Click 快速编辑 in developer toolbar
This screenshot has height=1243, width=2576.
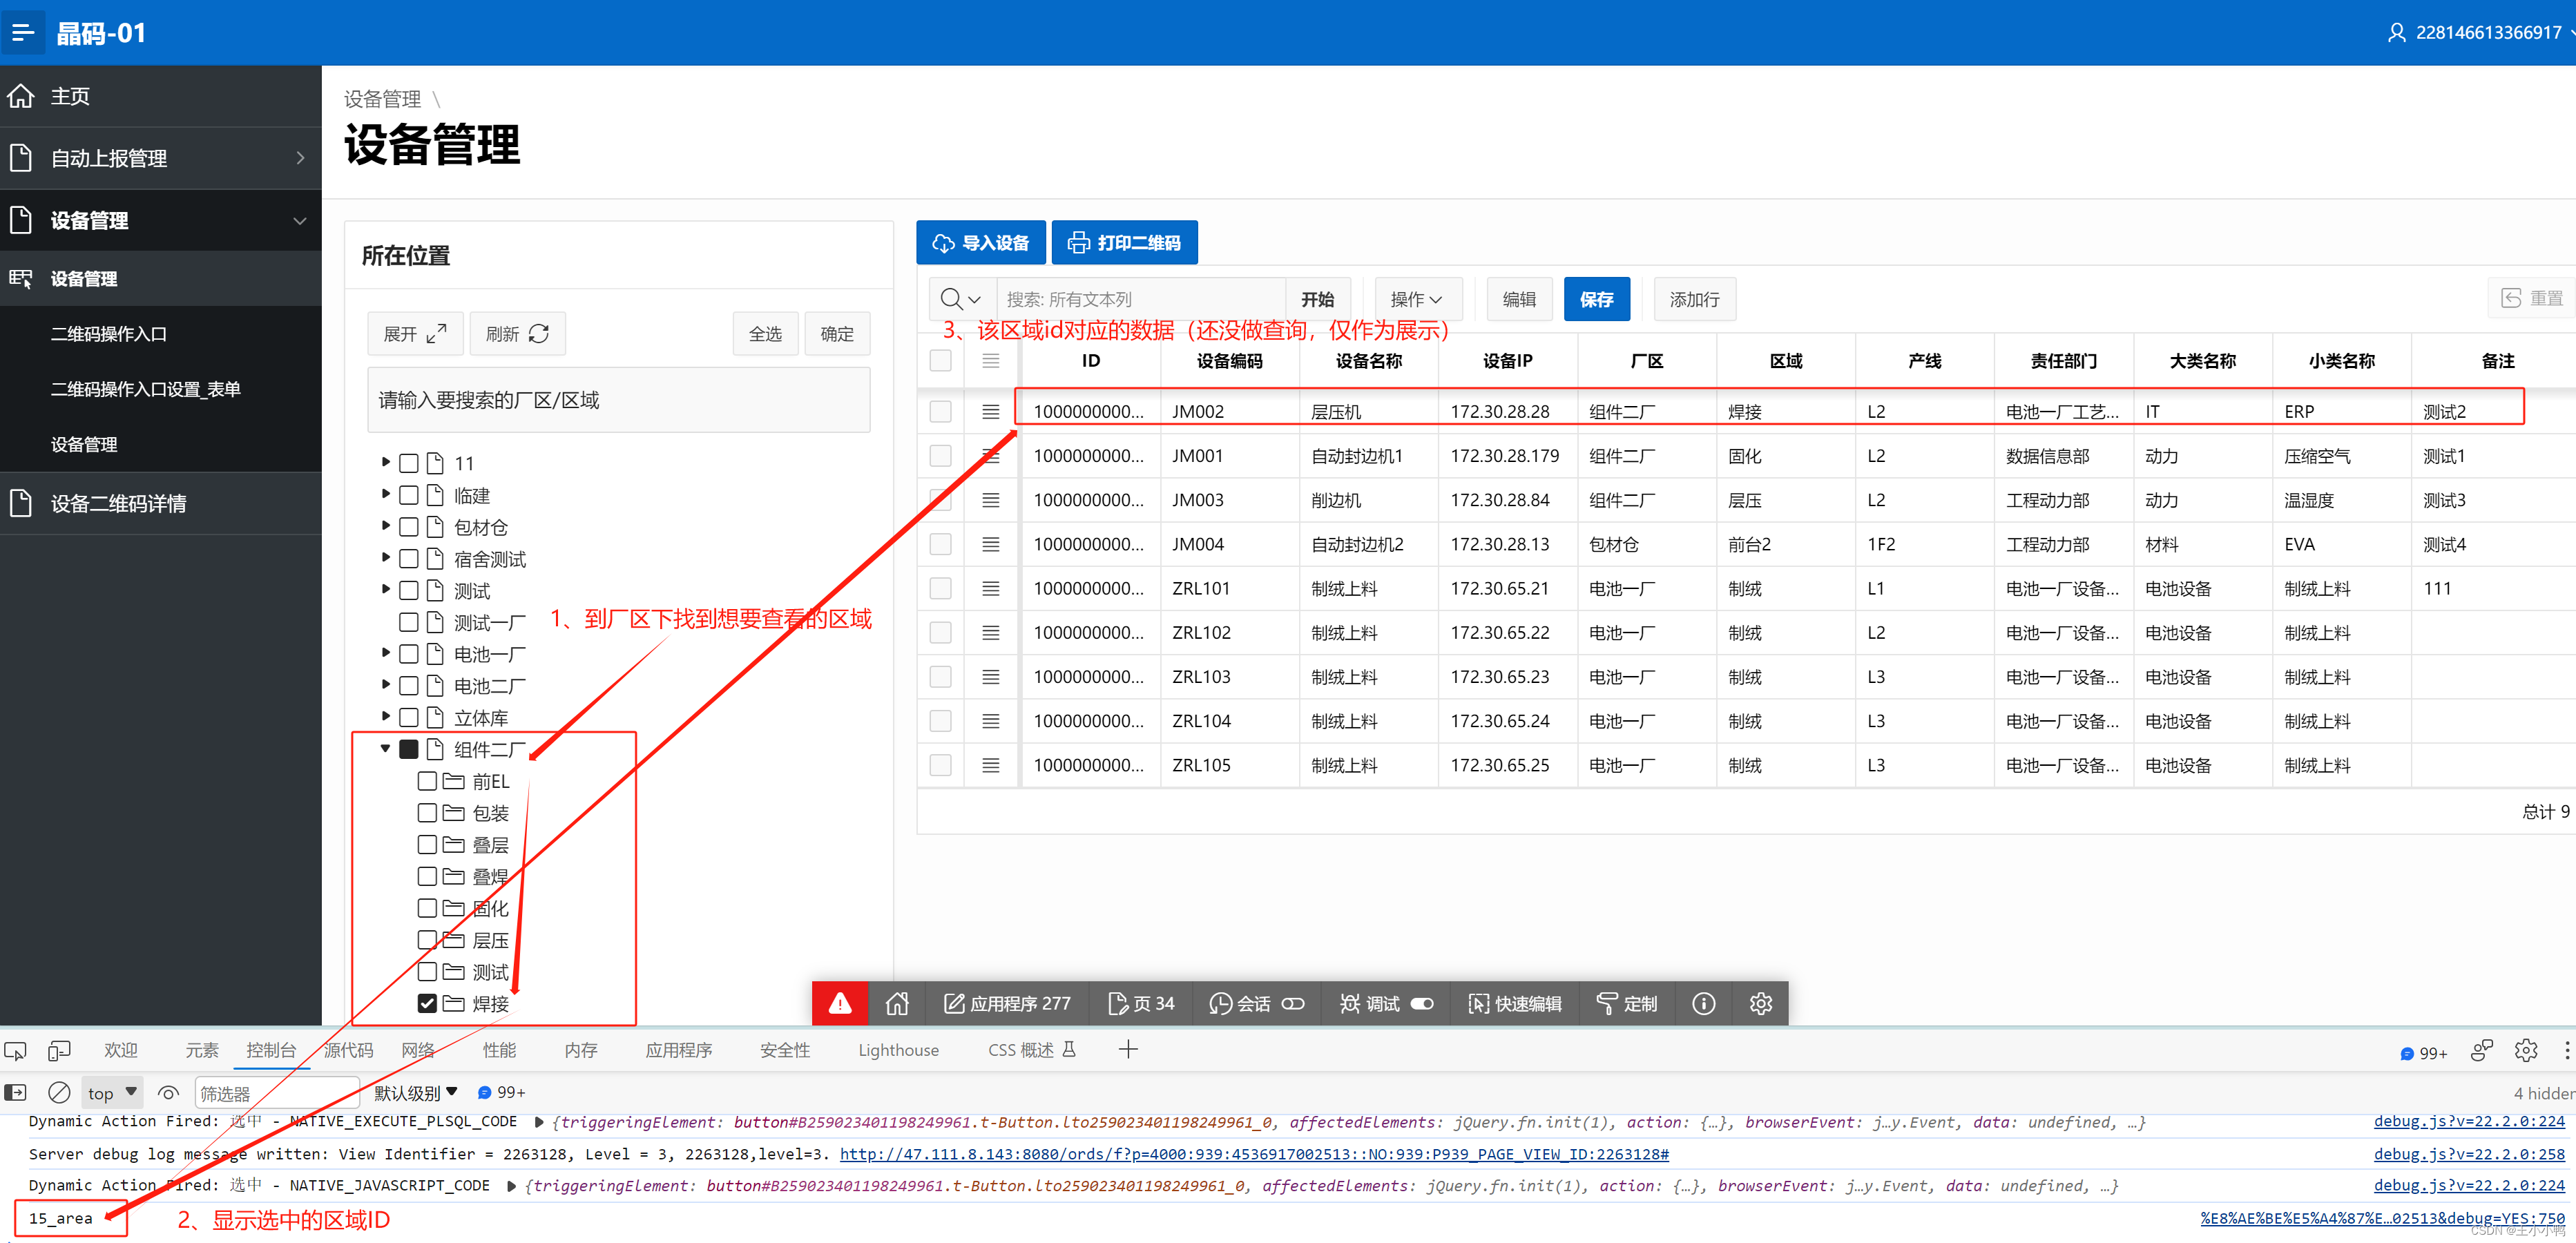click(1514, 1003)
